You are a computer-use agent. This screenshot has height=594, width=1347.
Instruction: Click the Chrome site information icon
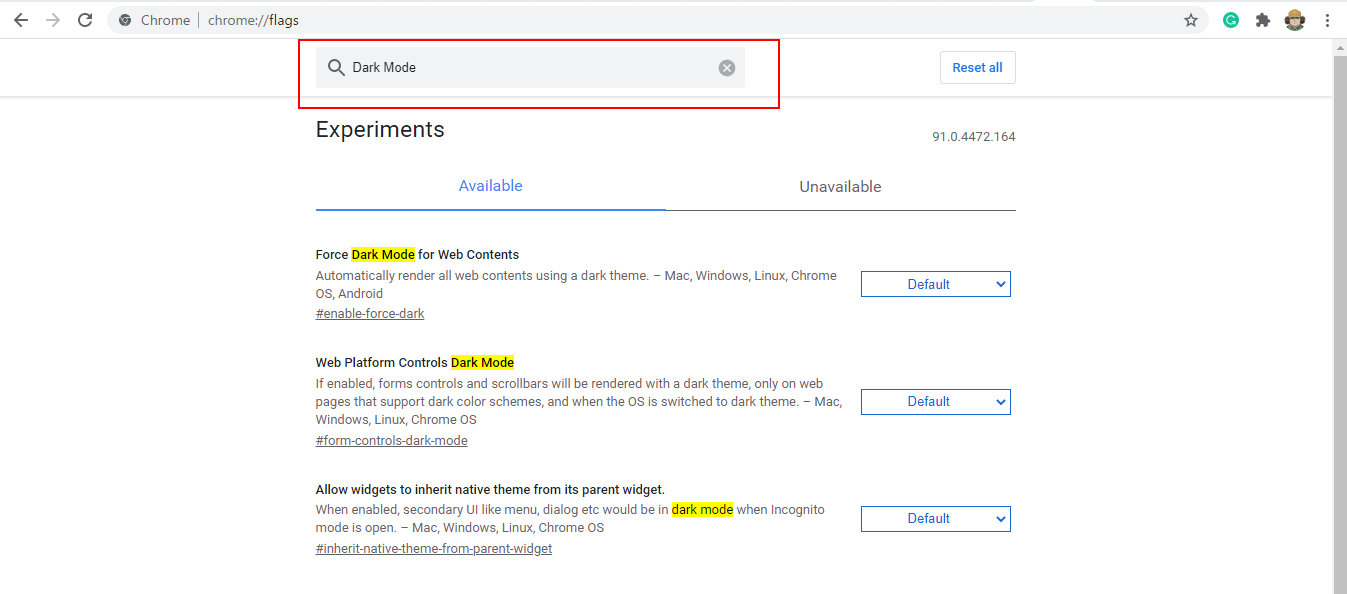[x=125, y=19]
